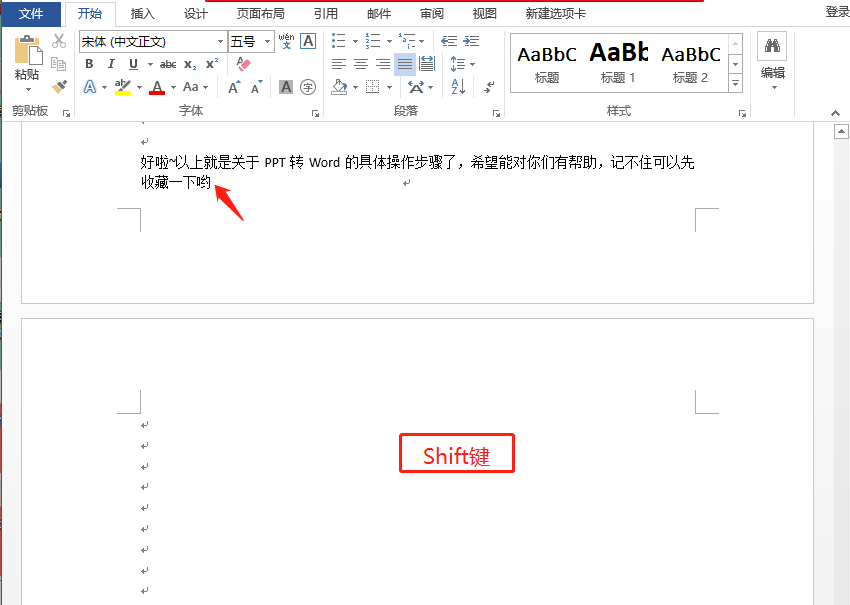Toggle subscript formatting

click(190, 65)
